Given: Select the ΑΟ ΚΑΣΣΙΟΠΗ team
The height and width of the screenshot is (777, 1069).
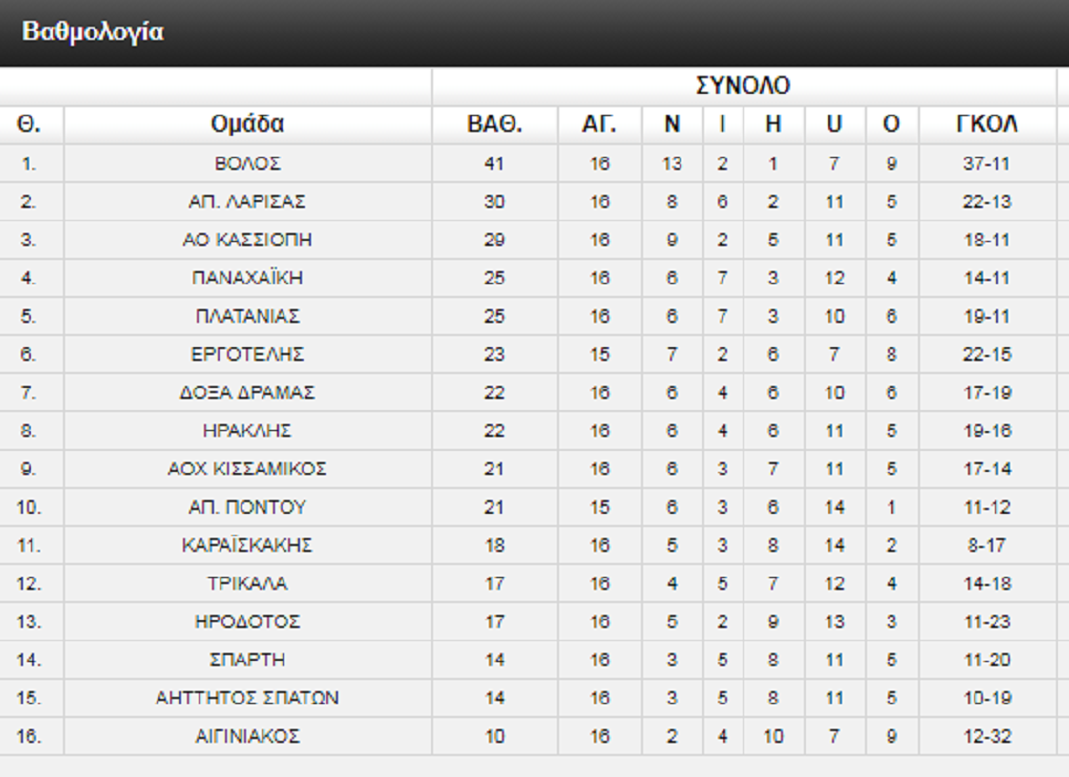Looking at the screenshot, I should pyautogui.click(x=247, y=240).
